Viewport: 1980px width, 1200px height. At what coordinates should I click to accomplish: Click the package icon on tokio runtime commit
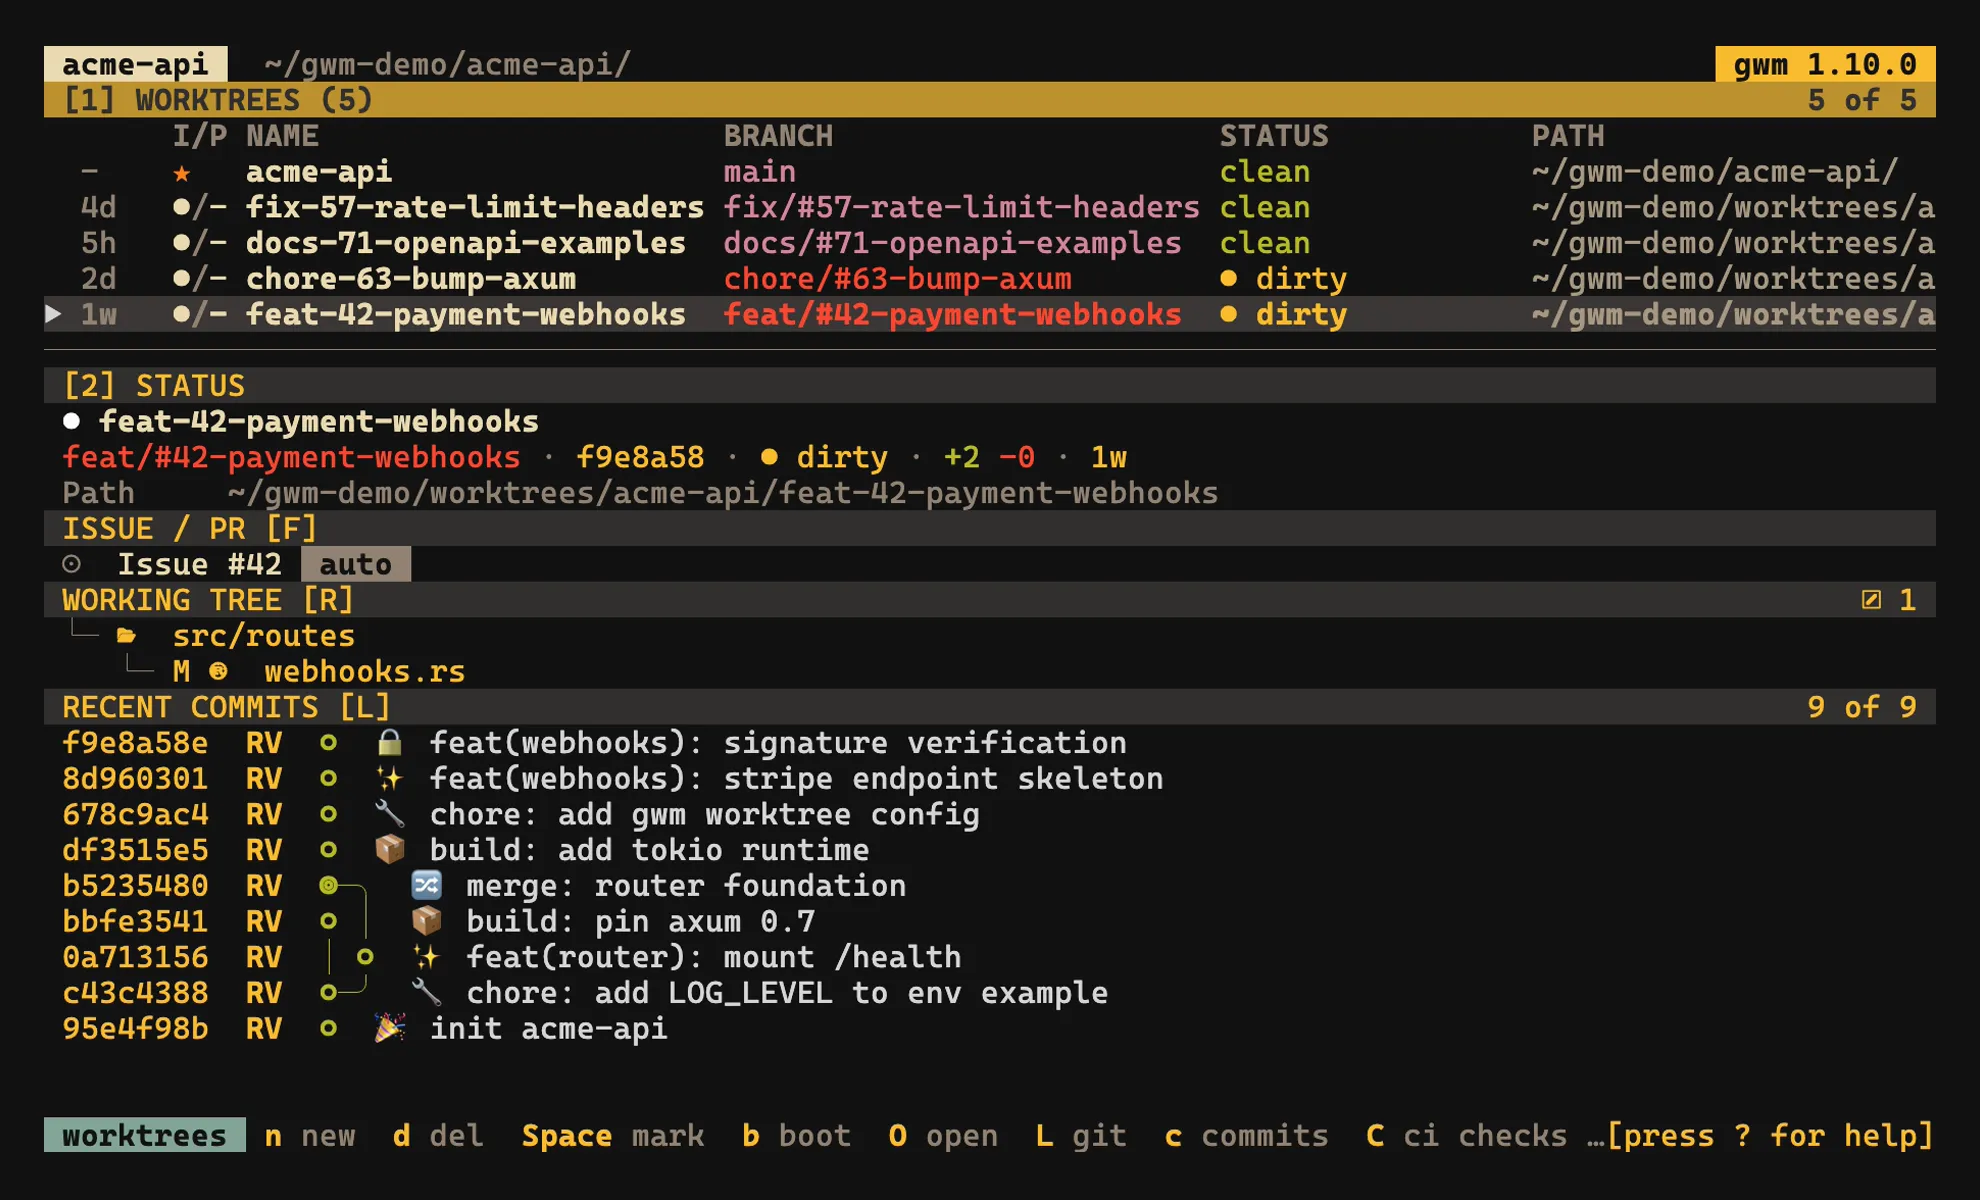(389, 850)
